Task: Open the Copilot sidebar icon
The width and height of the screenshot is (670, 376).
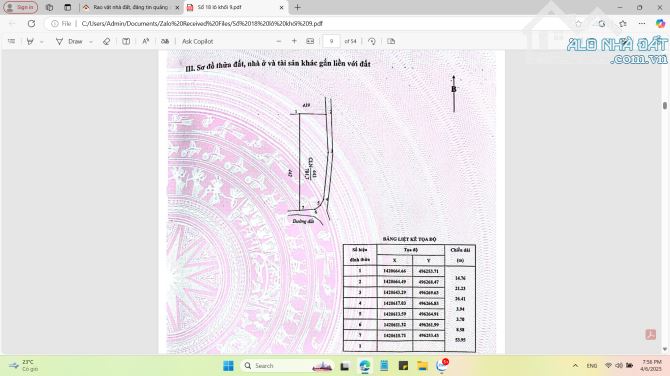Action: 660,24
